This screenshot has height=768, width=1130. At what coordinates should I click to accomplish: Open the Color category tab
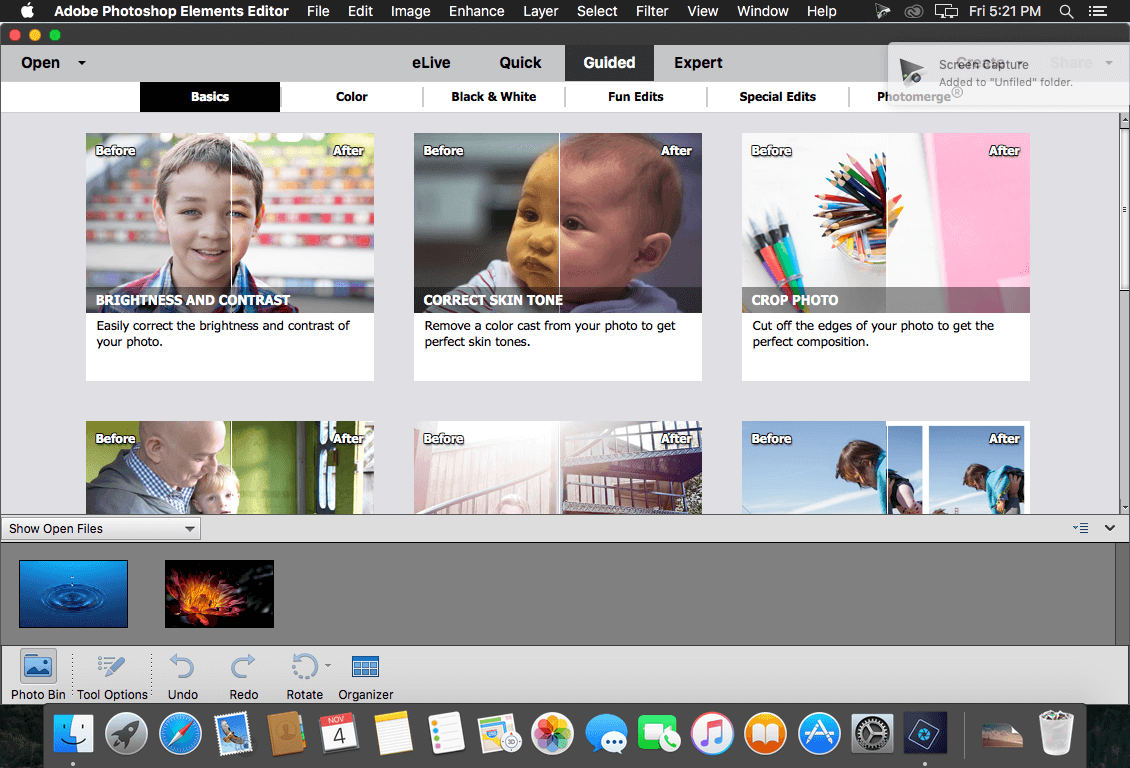[x=352, y=97]
